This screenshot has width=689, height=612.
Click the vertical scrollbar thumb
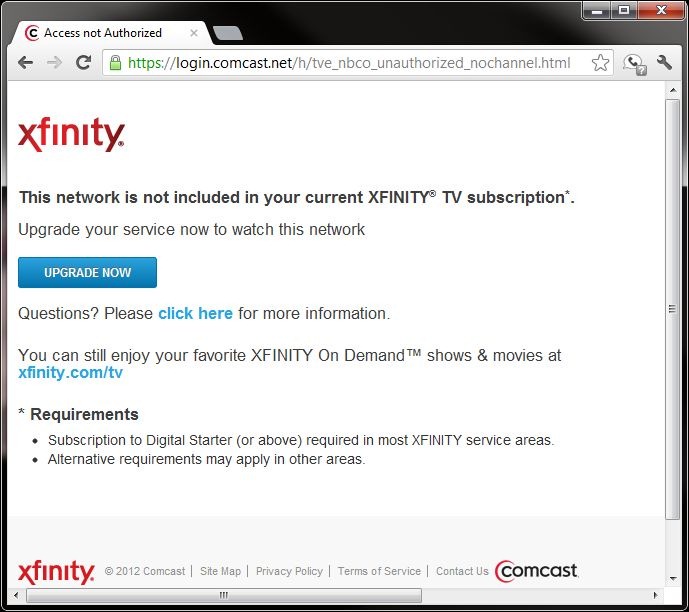pyautogui.click(x=672, y=309)
